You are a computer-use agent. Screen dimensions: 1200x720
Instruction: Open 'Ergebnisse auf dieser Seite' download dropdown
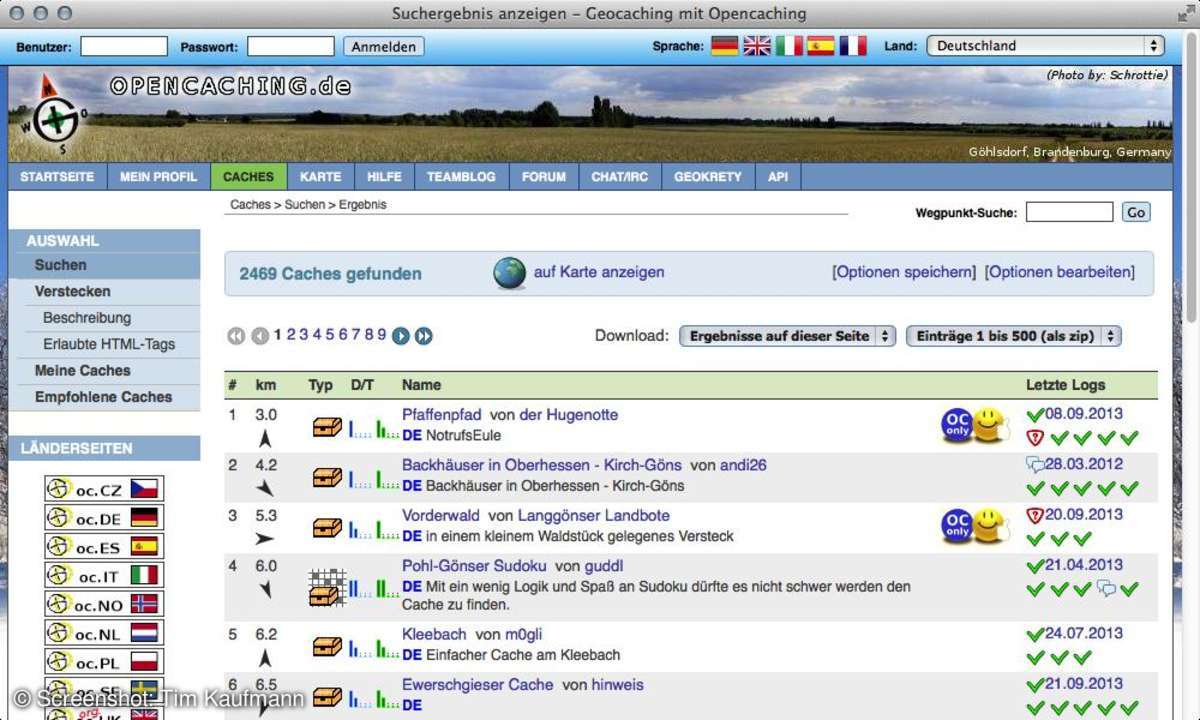[787, 336]
